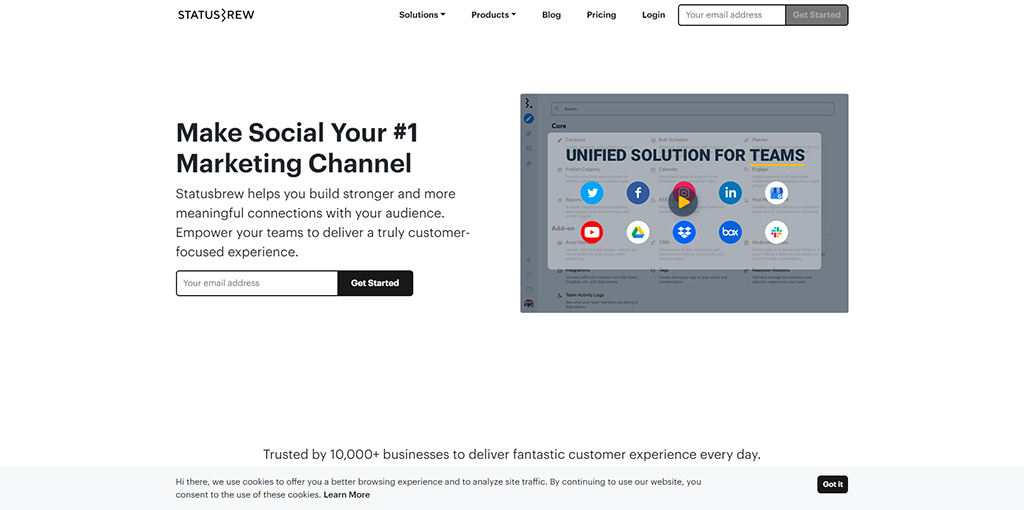Click the Statusbrew mark inside preview sidebar
The width and height of the screenshot is (1024, 510).
[529, 103]
